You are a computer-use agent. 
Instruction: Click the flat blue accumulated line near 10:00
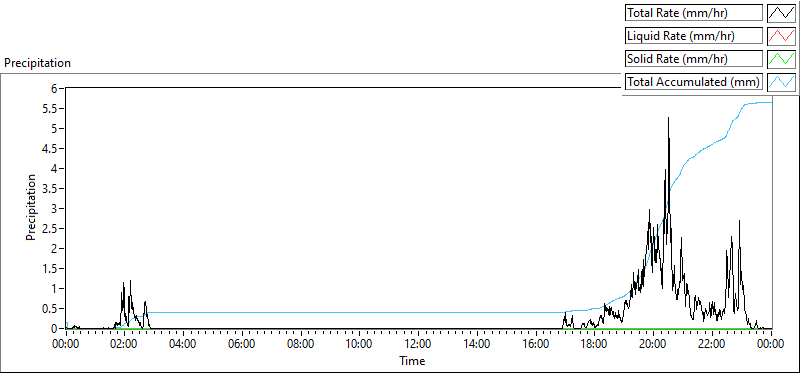coord(359,312)
